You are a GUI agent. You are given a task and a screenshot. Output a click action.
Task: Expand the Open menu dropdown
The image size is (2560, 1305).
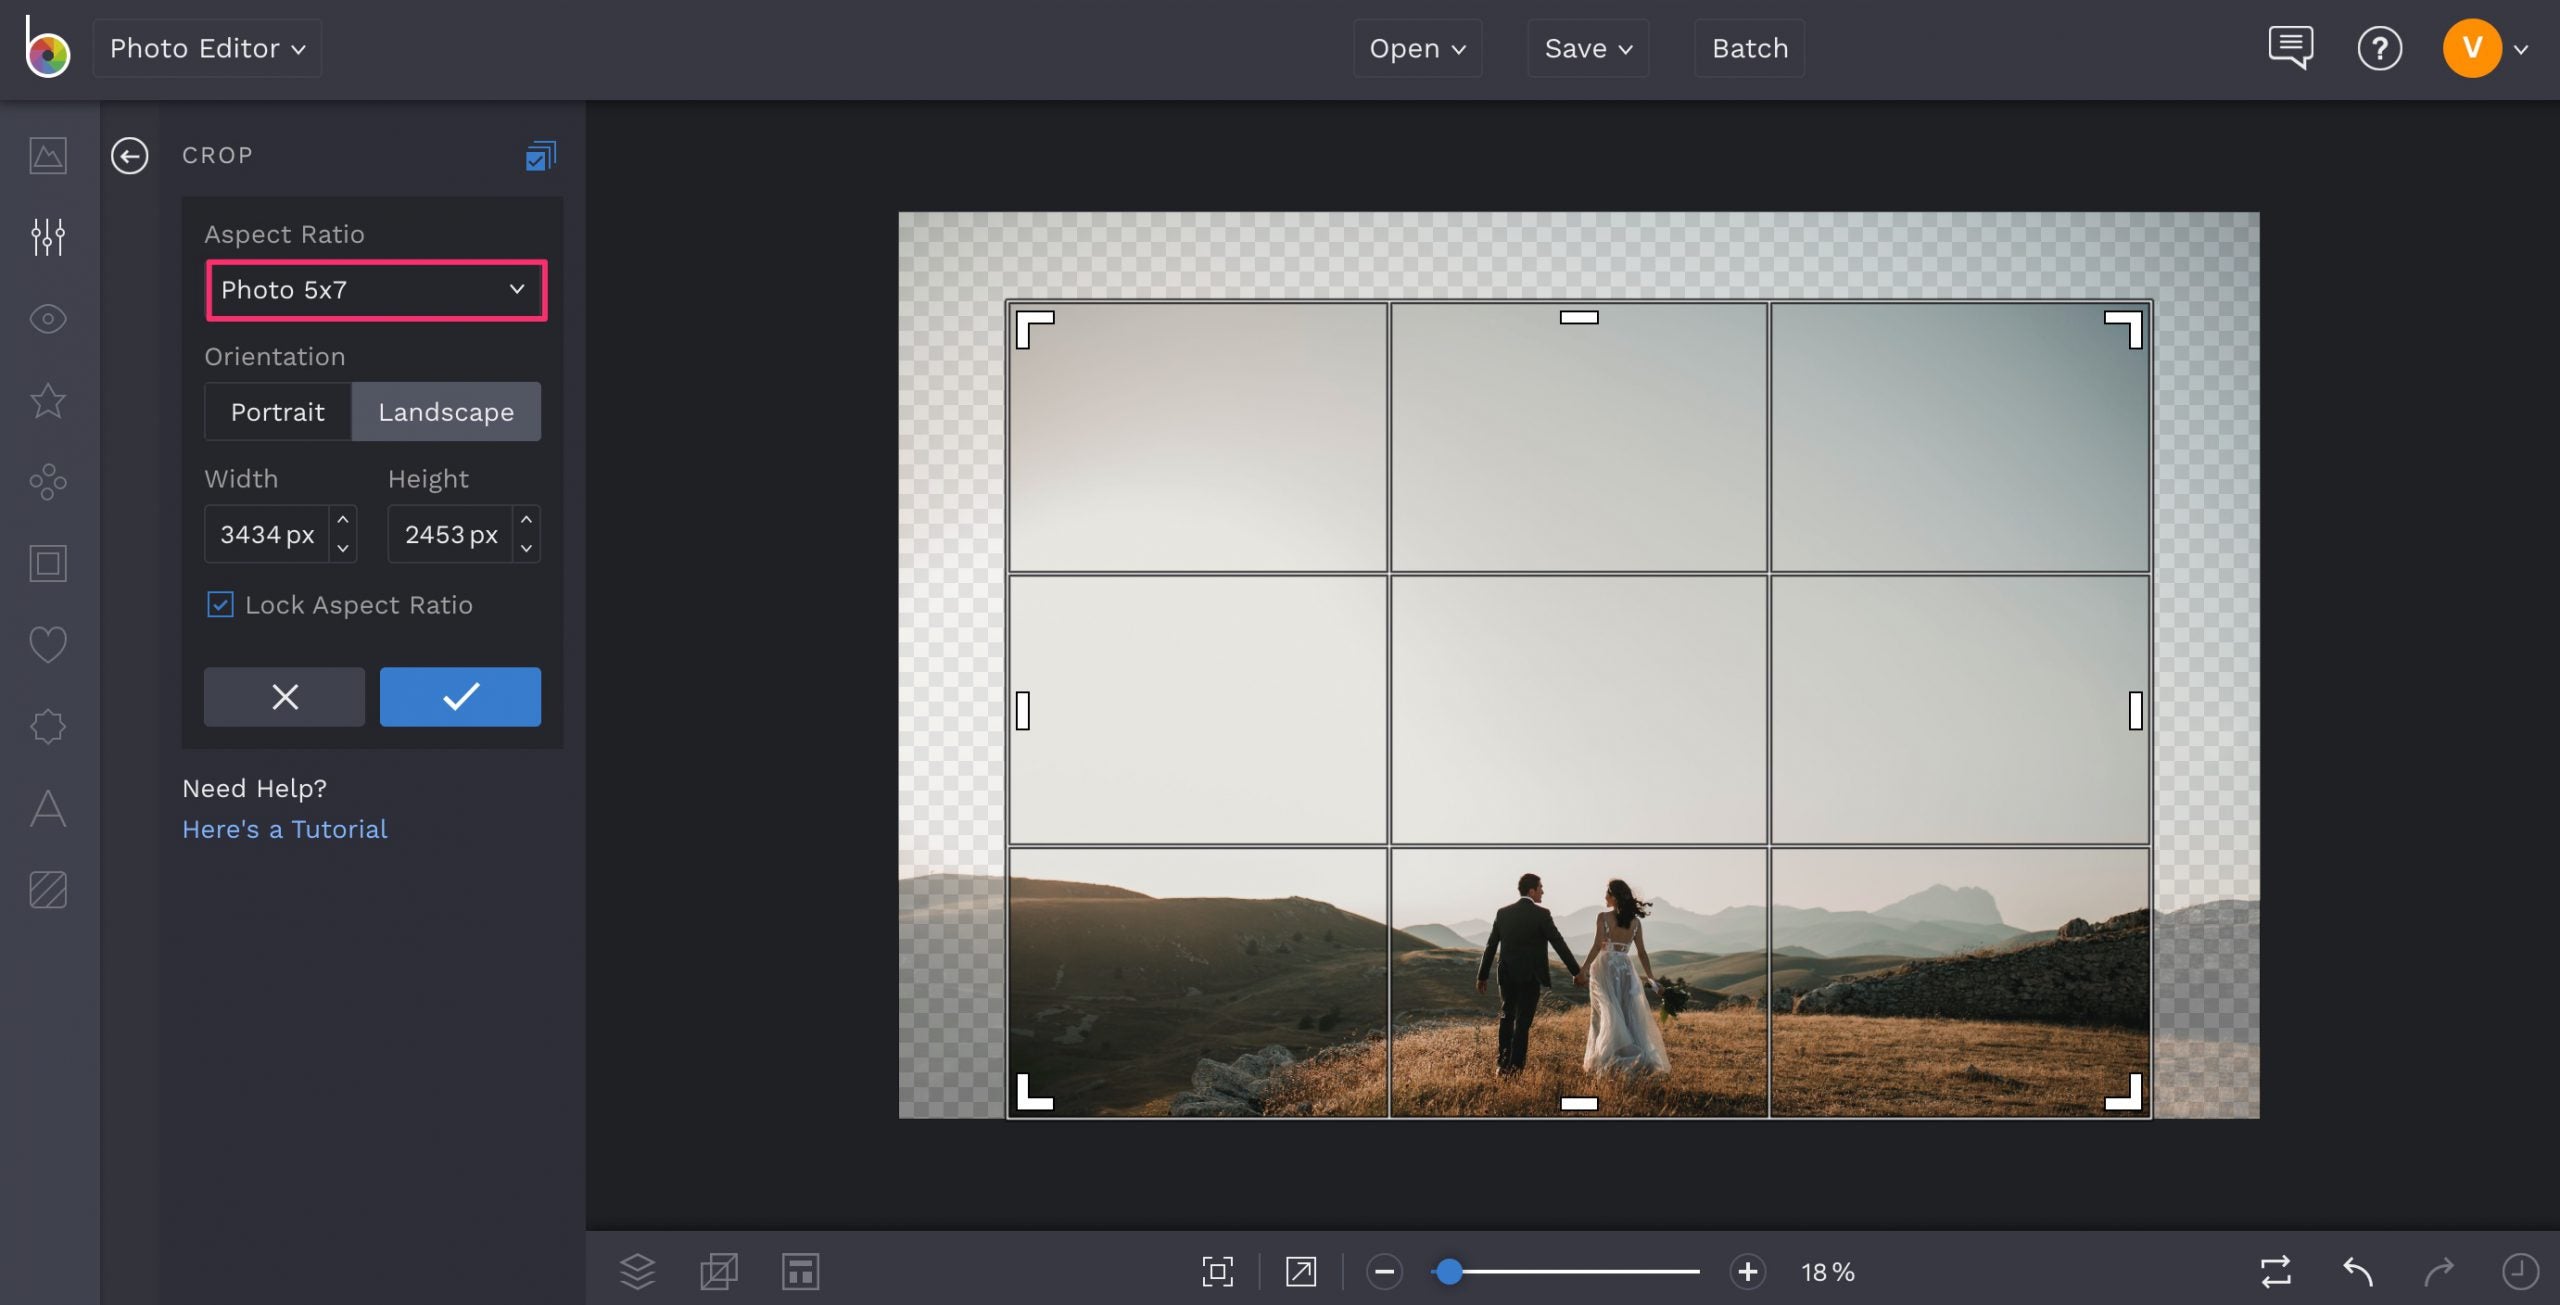(x=1415, y=48)
